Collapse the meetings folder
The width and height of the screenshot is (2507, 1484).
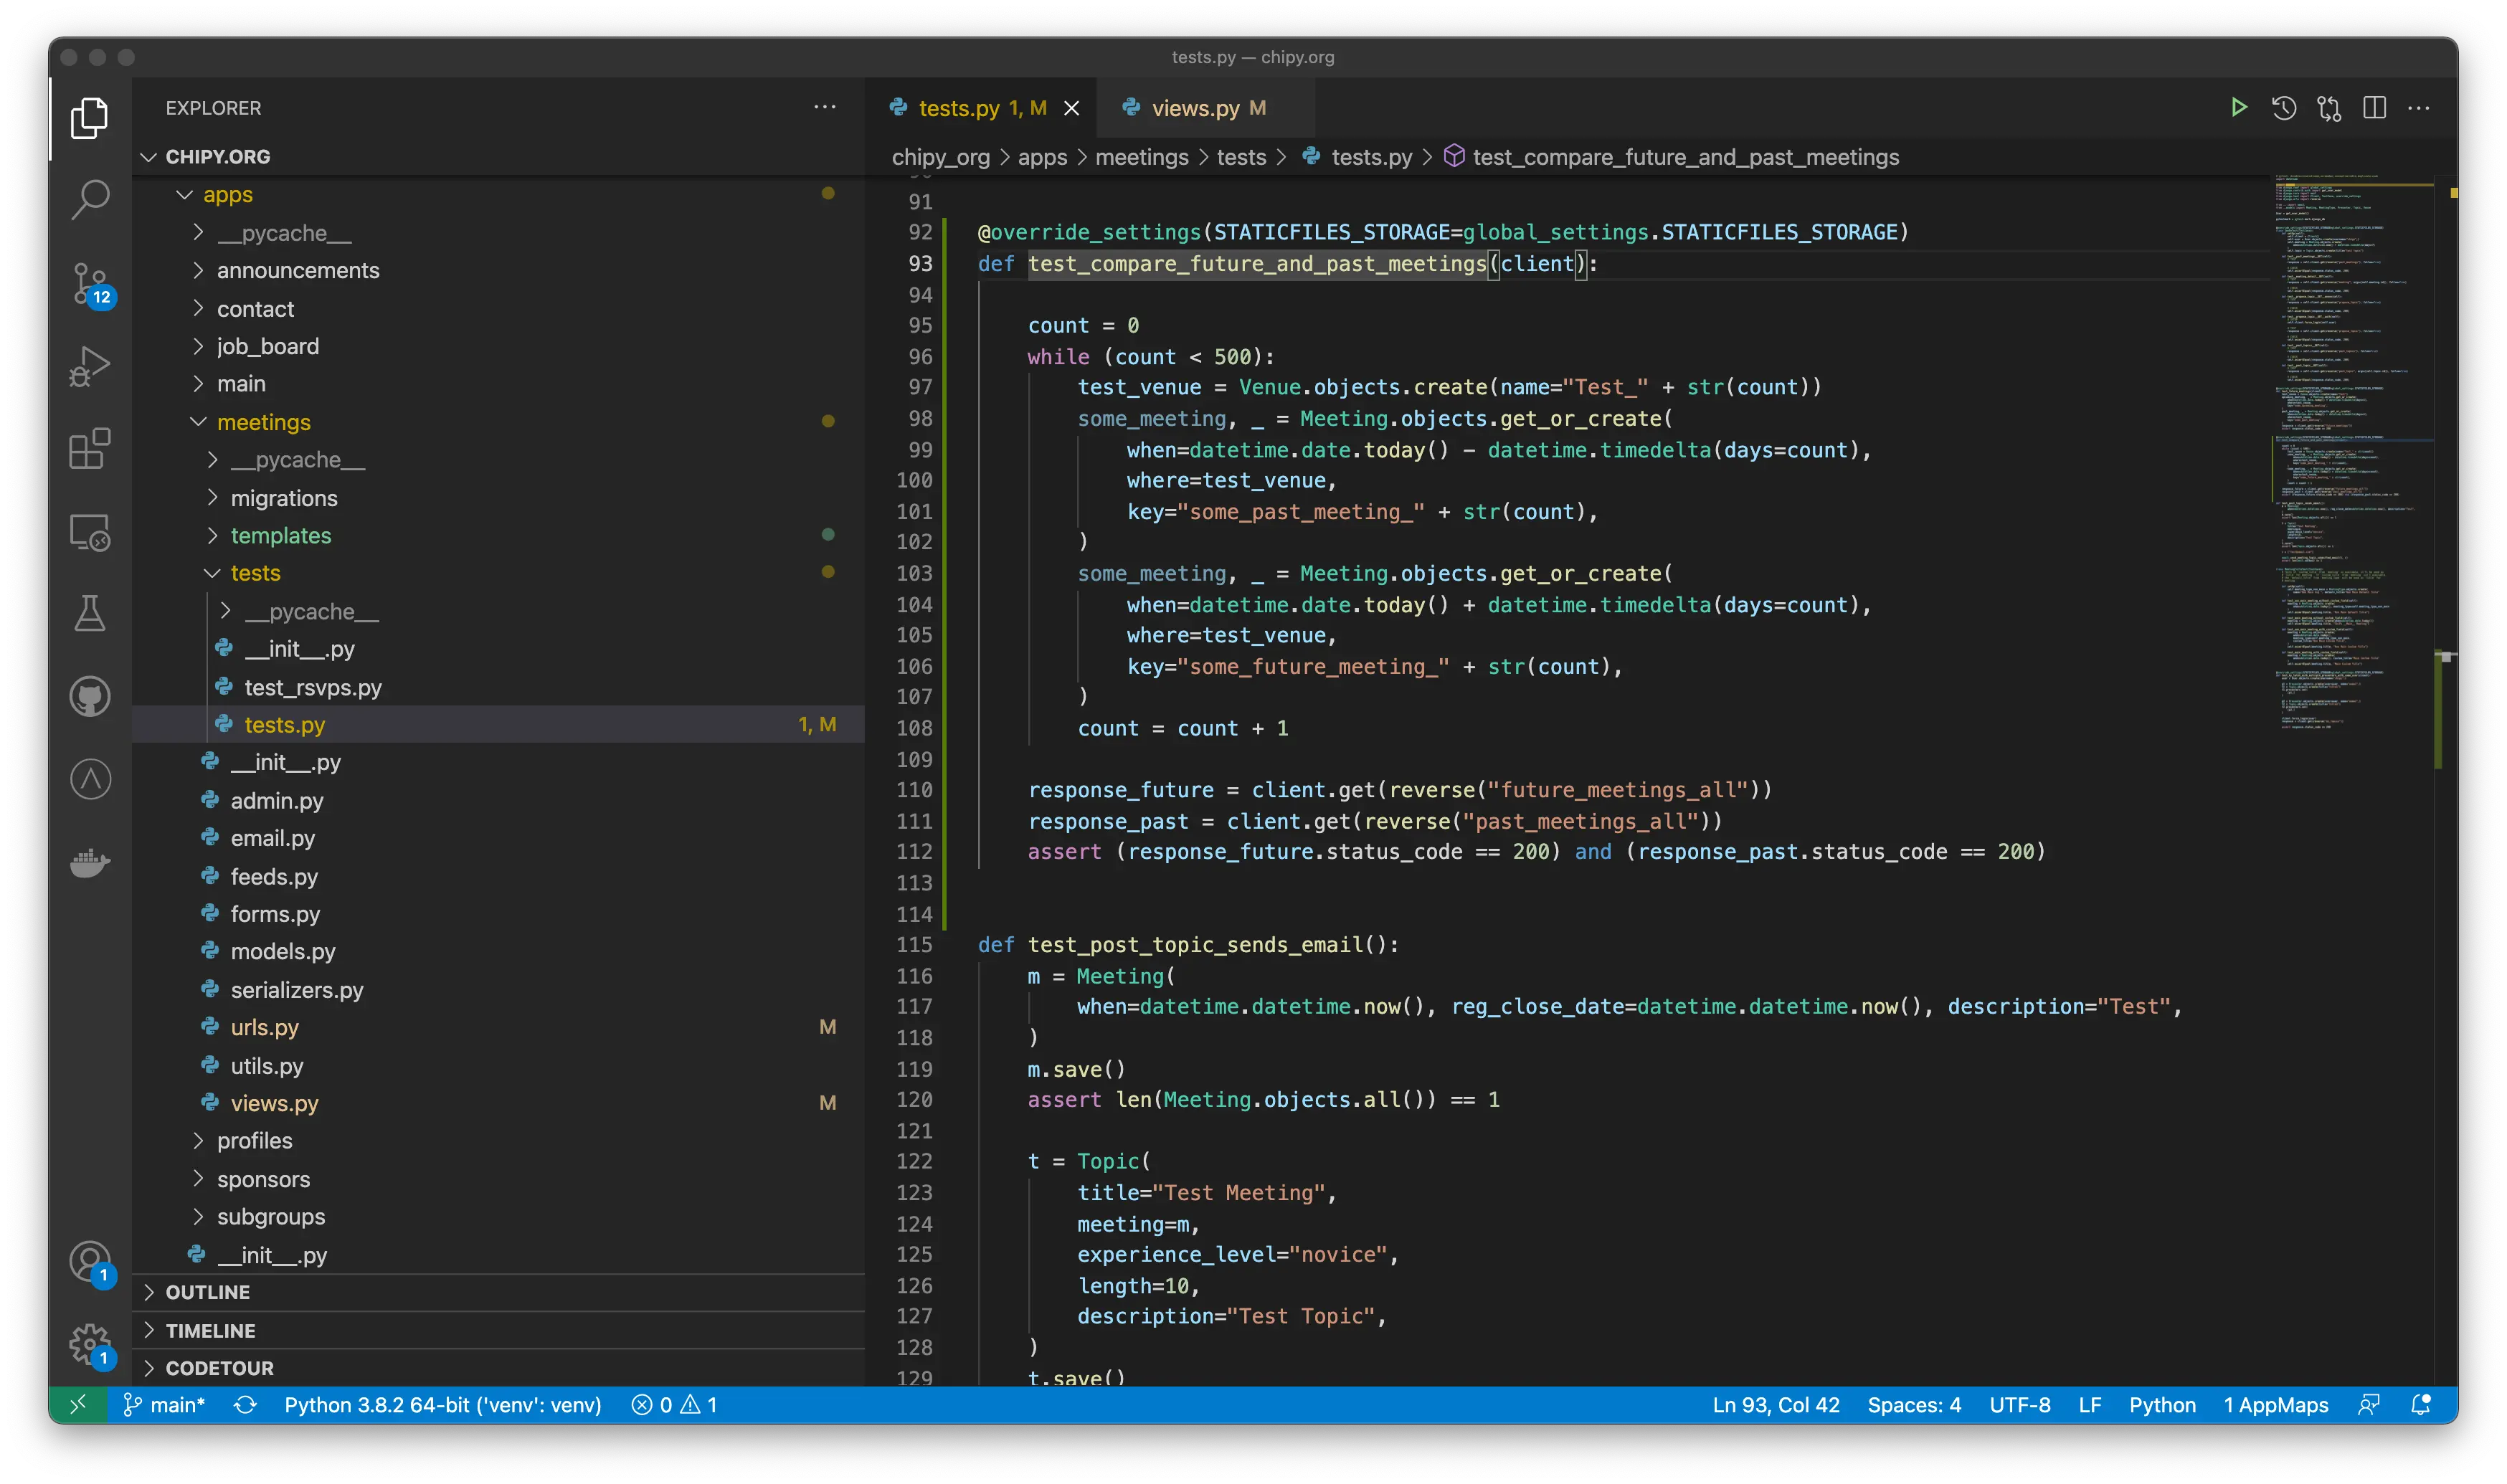click(498, 422)
